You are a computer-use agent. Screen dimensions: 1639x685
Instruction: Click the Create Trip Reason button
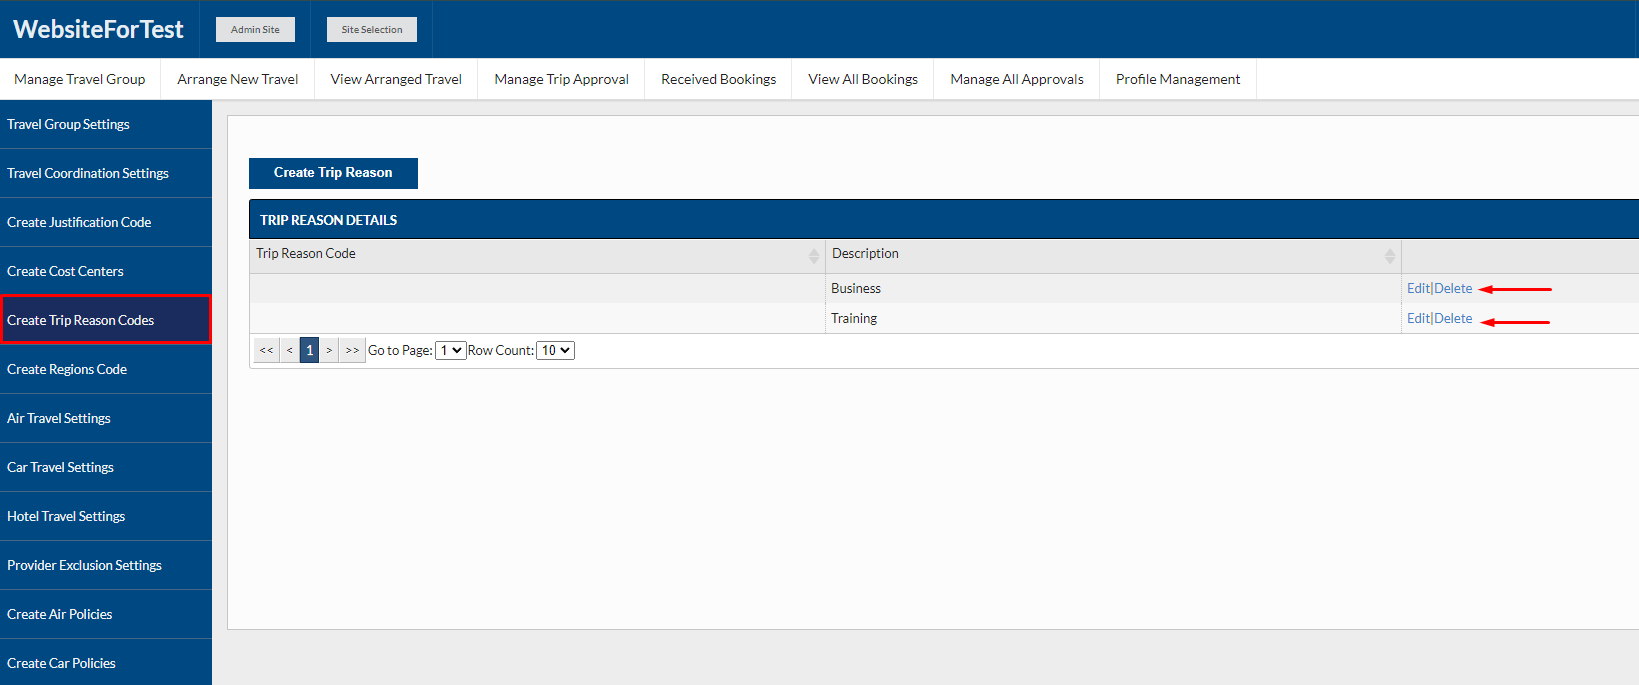[x=333, y=173]
